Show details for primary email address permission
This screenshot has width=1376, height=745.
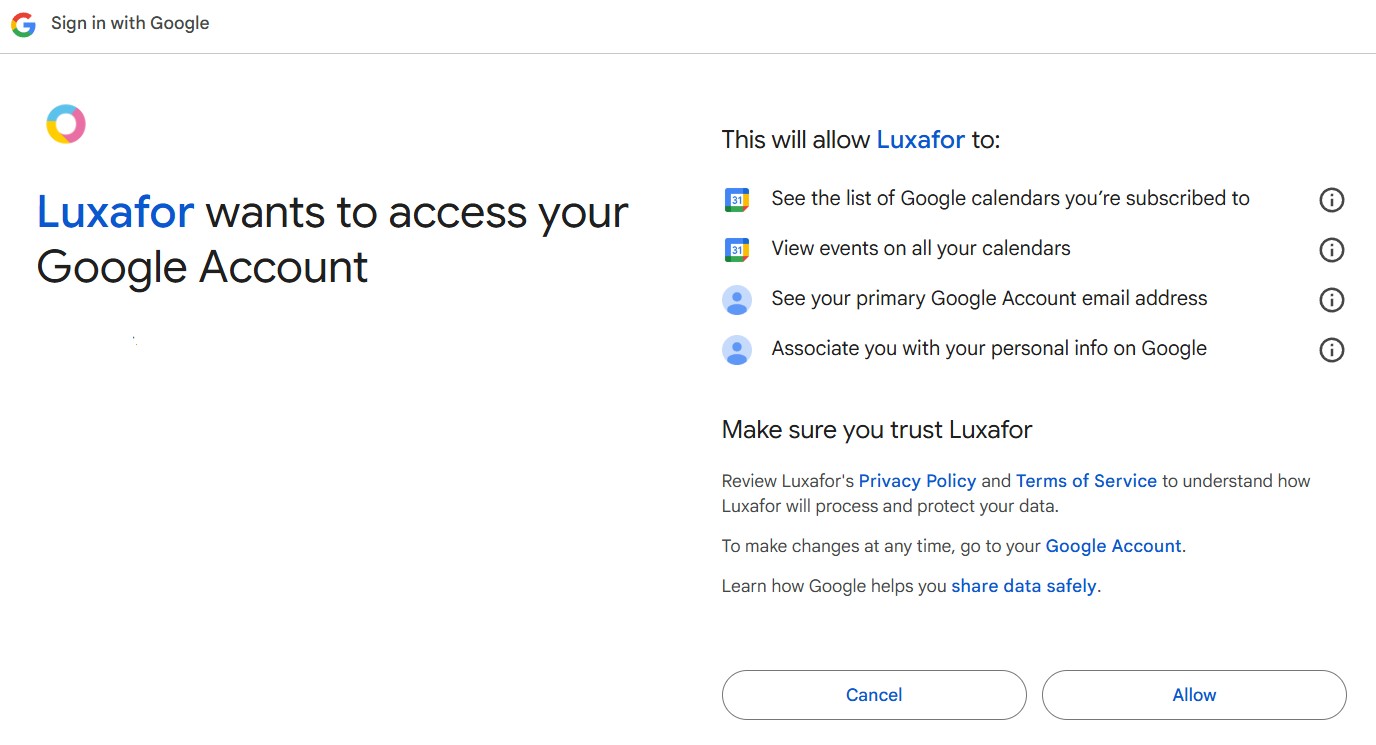(1332, 300)
